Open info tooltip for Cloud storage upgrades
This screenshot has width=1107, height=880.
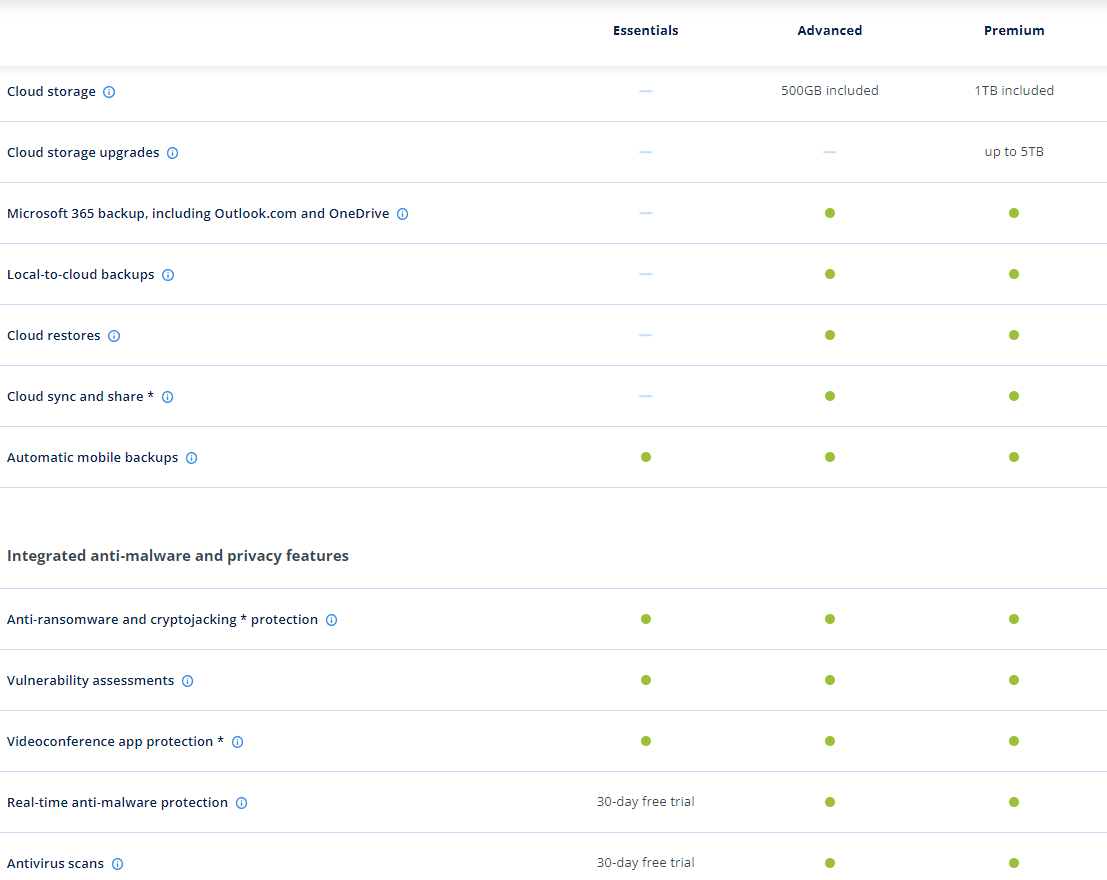coord(172,153)
